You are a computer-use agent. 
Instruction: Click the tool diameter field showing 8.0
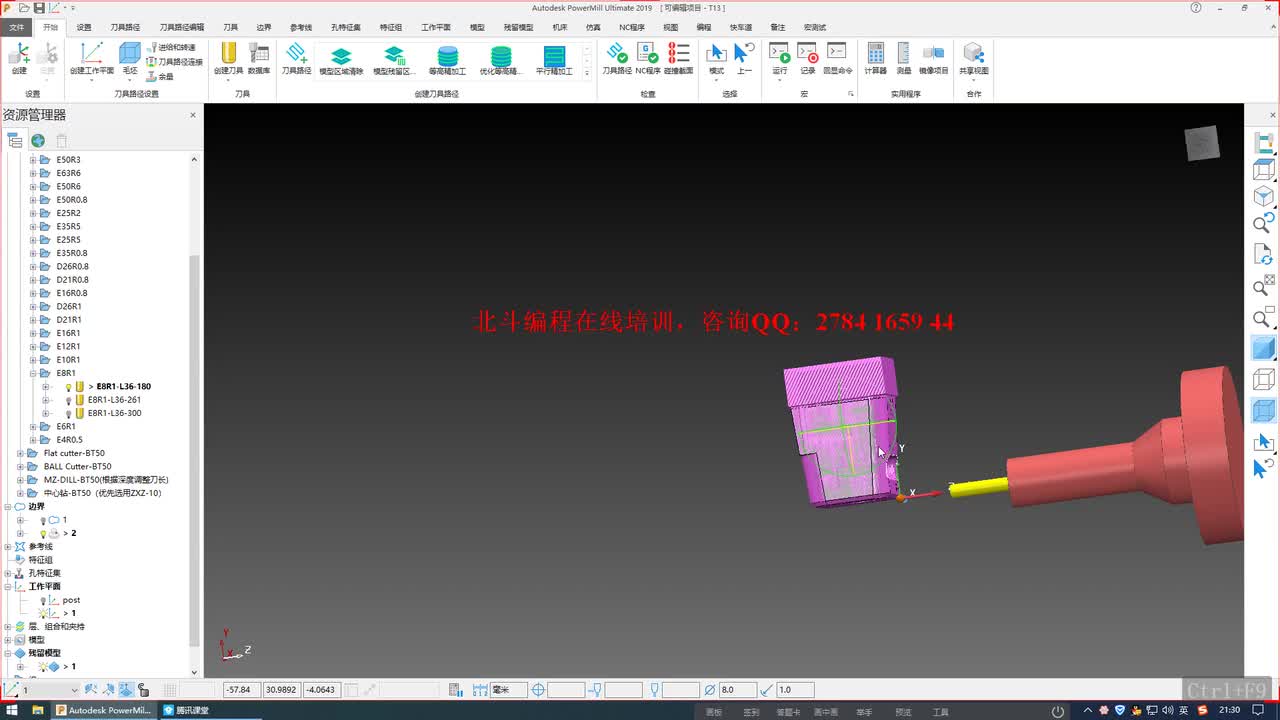[738, 690]
